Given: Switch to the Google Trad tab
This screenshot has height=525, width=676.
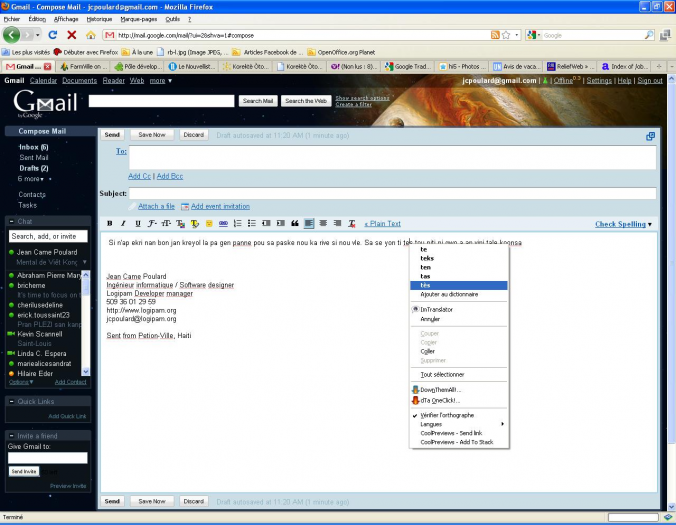Looking at the screenshot, I should (407, 66).
